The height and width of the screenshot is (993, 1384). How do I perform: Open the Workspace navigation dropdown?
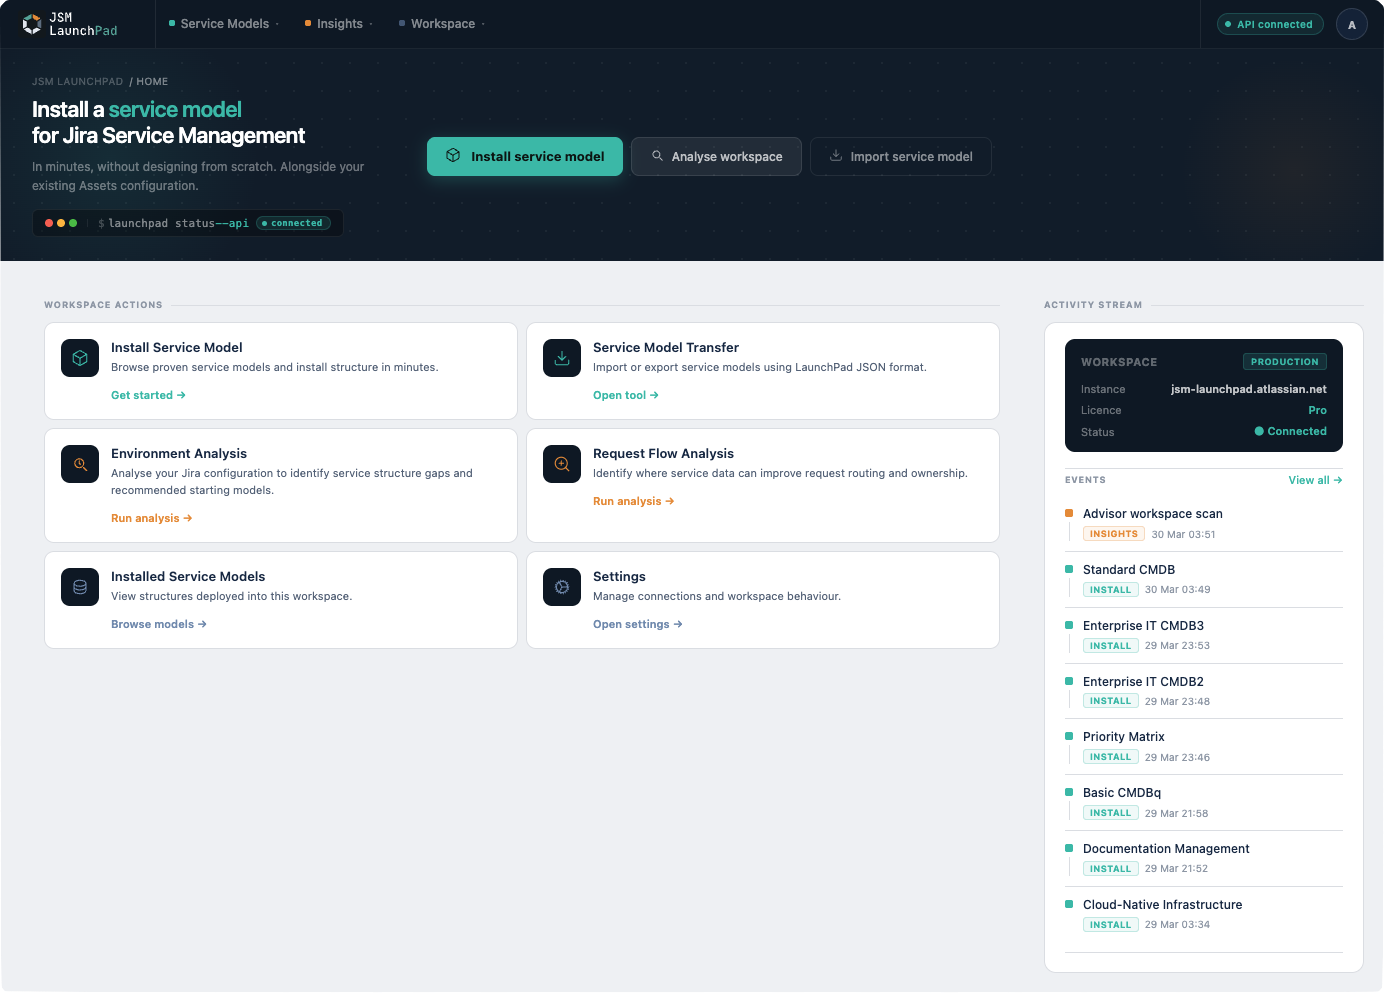440,23
